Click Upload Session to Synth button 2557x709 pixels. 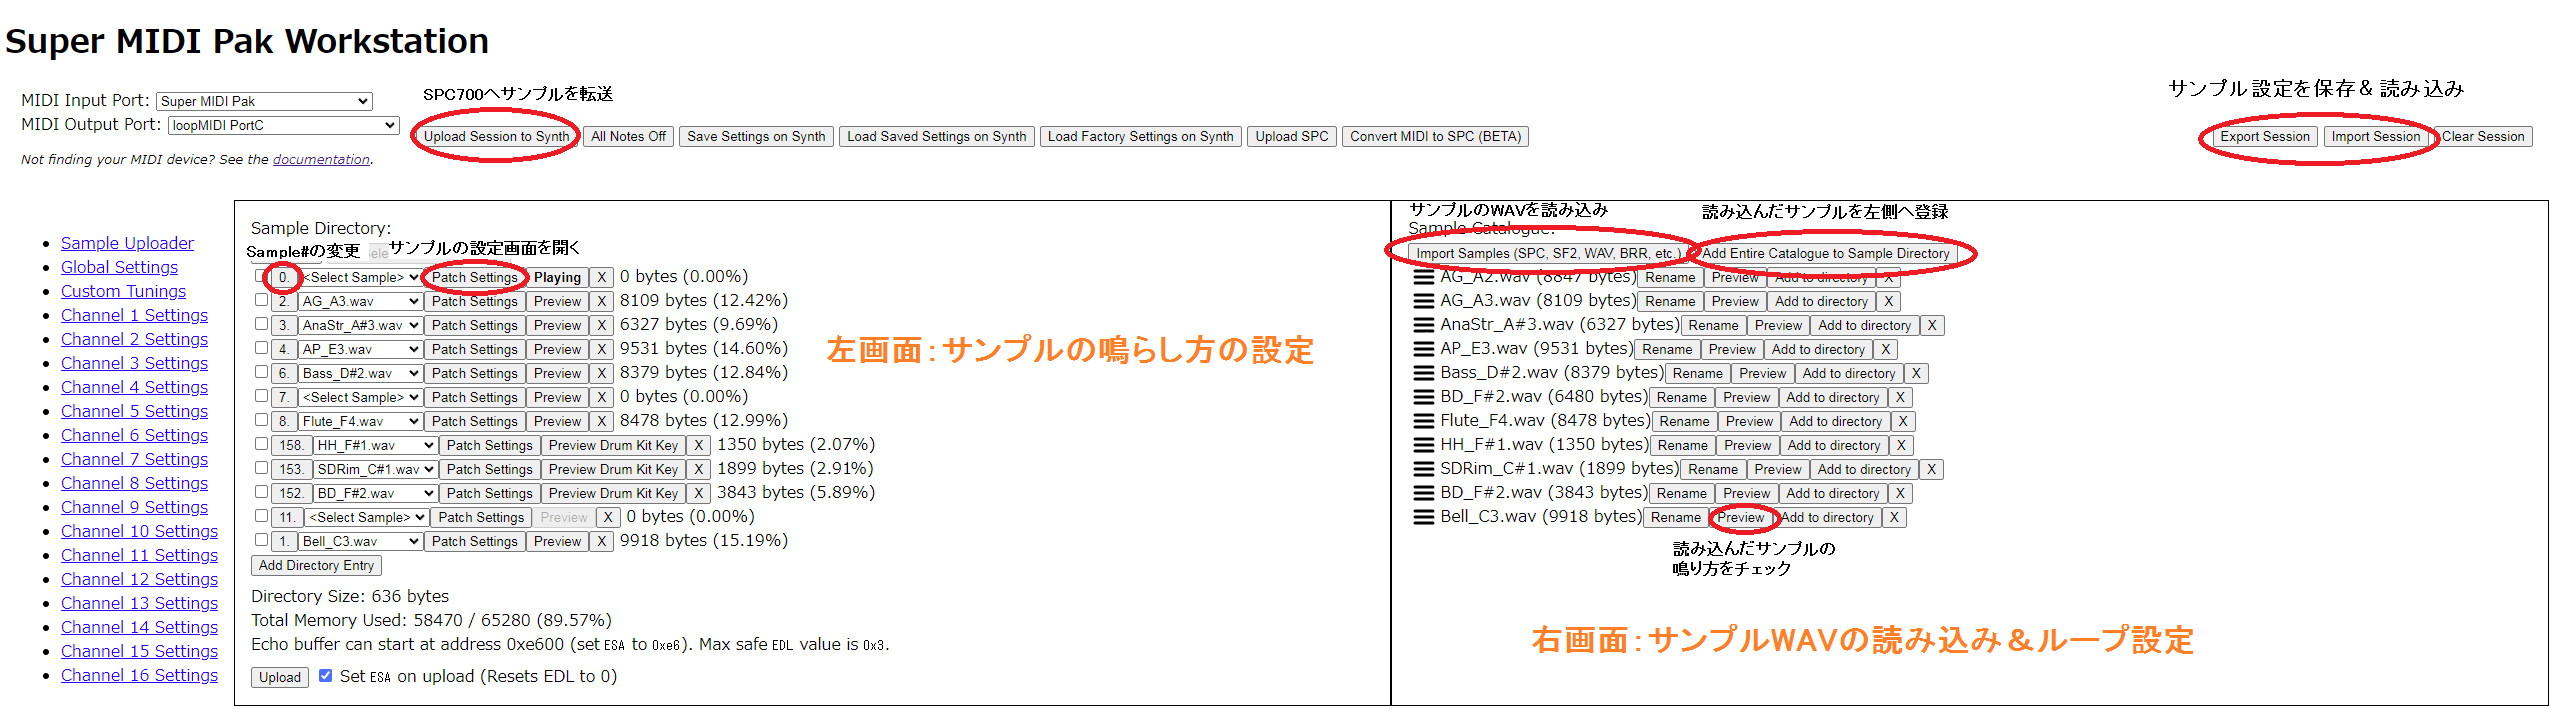click(x=496, y=136)
